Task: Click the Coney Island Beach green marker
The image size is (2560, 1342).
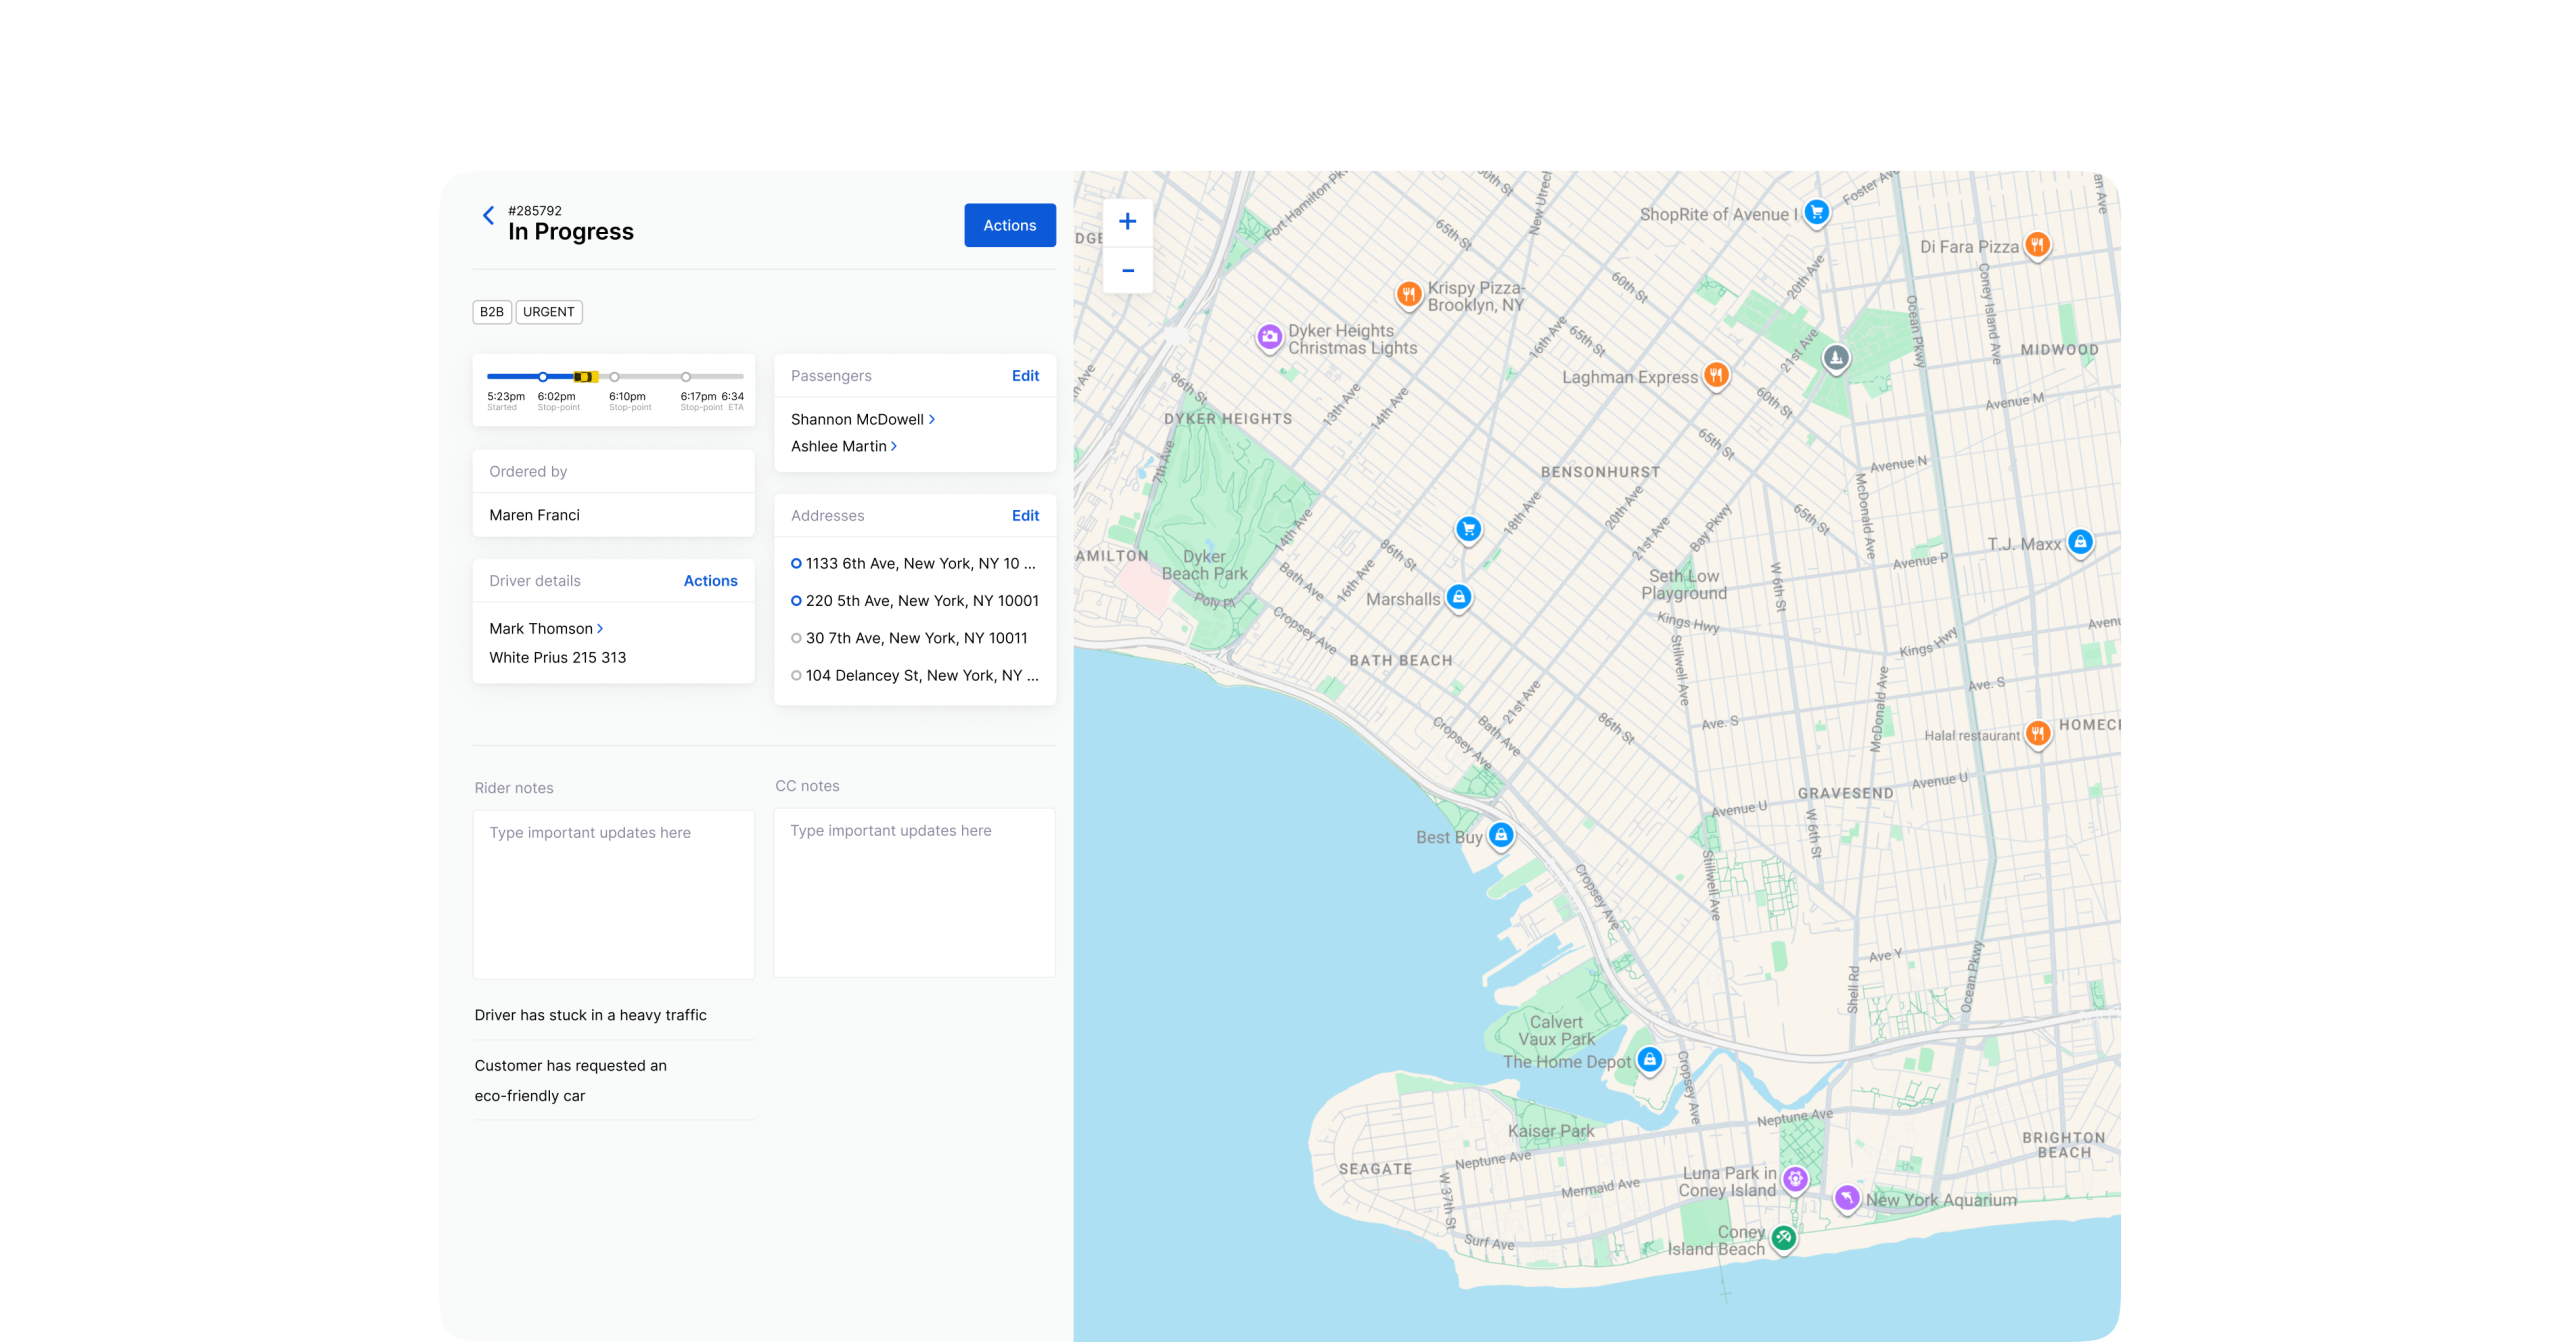Action: (x=1783, y=1238)
